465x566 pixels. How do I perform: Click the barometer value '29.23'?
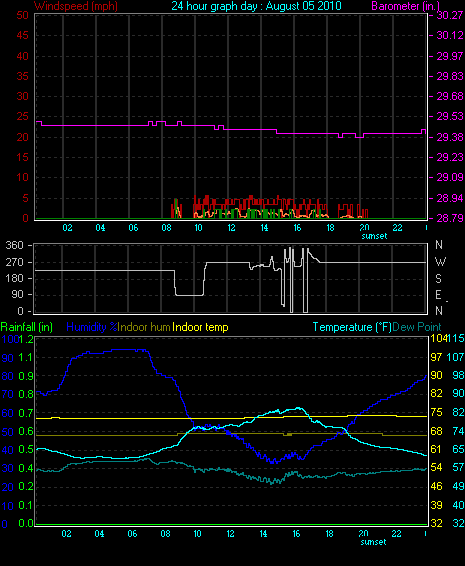[x=450, y=157]
